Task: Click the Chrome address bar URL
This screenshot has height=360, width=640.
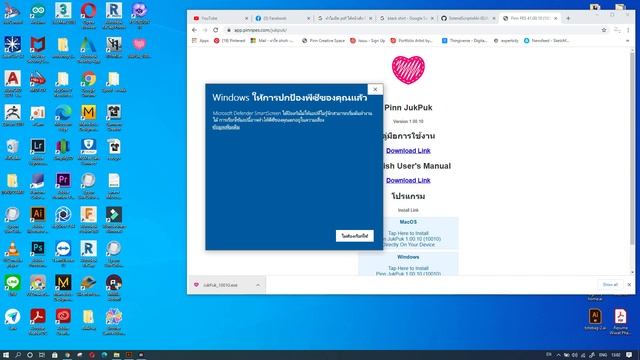Action: coord(260,30)
